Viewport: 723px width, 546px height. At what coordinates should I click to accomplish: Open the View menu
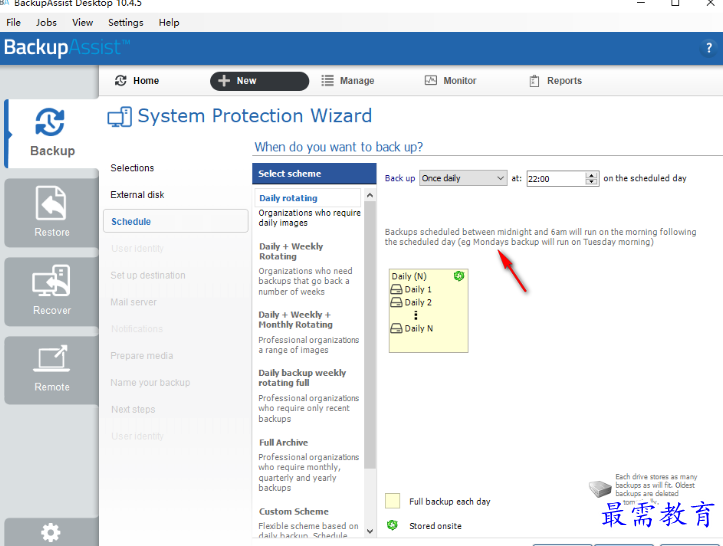coord(82,23)
